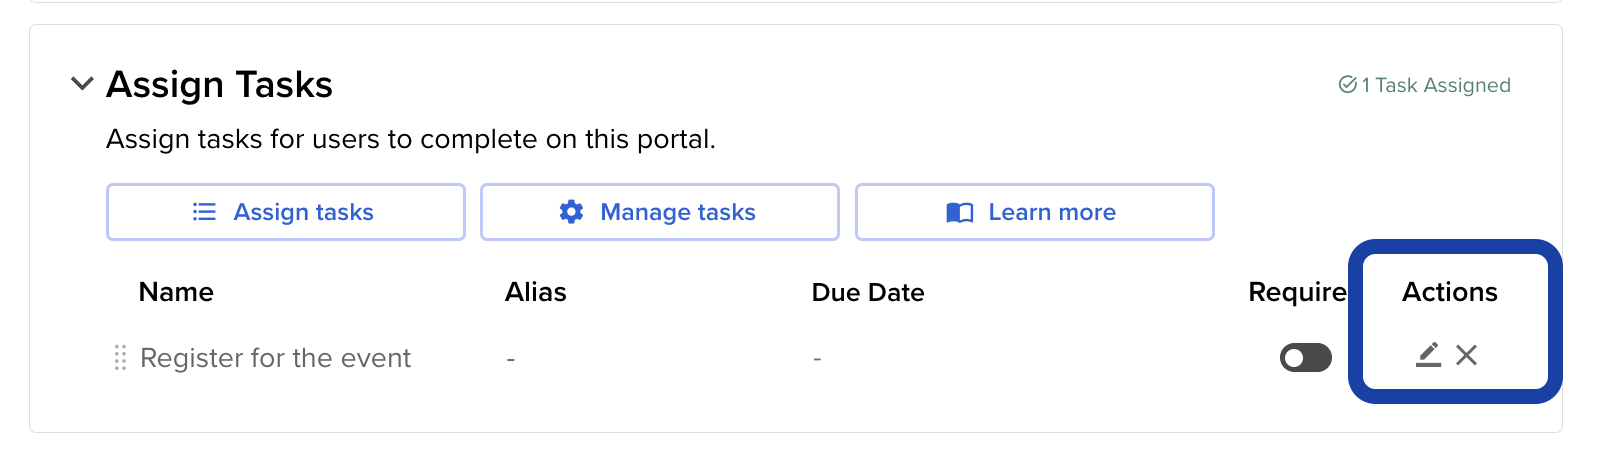Collapse the Assign Tasks section chevron
This screenshot has width=1624, height=450.
click(82, 84)
